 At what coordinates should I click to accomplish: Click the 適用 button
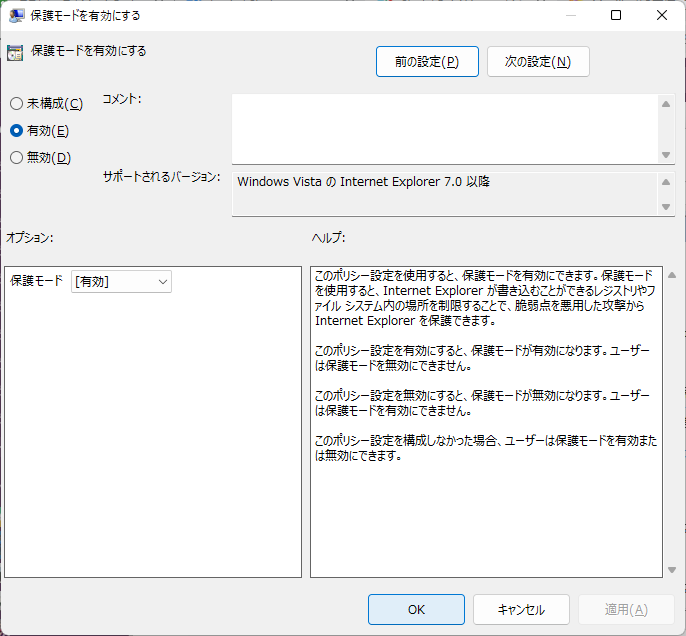point(626,609)
